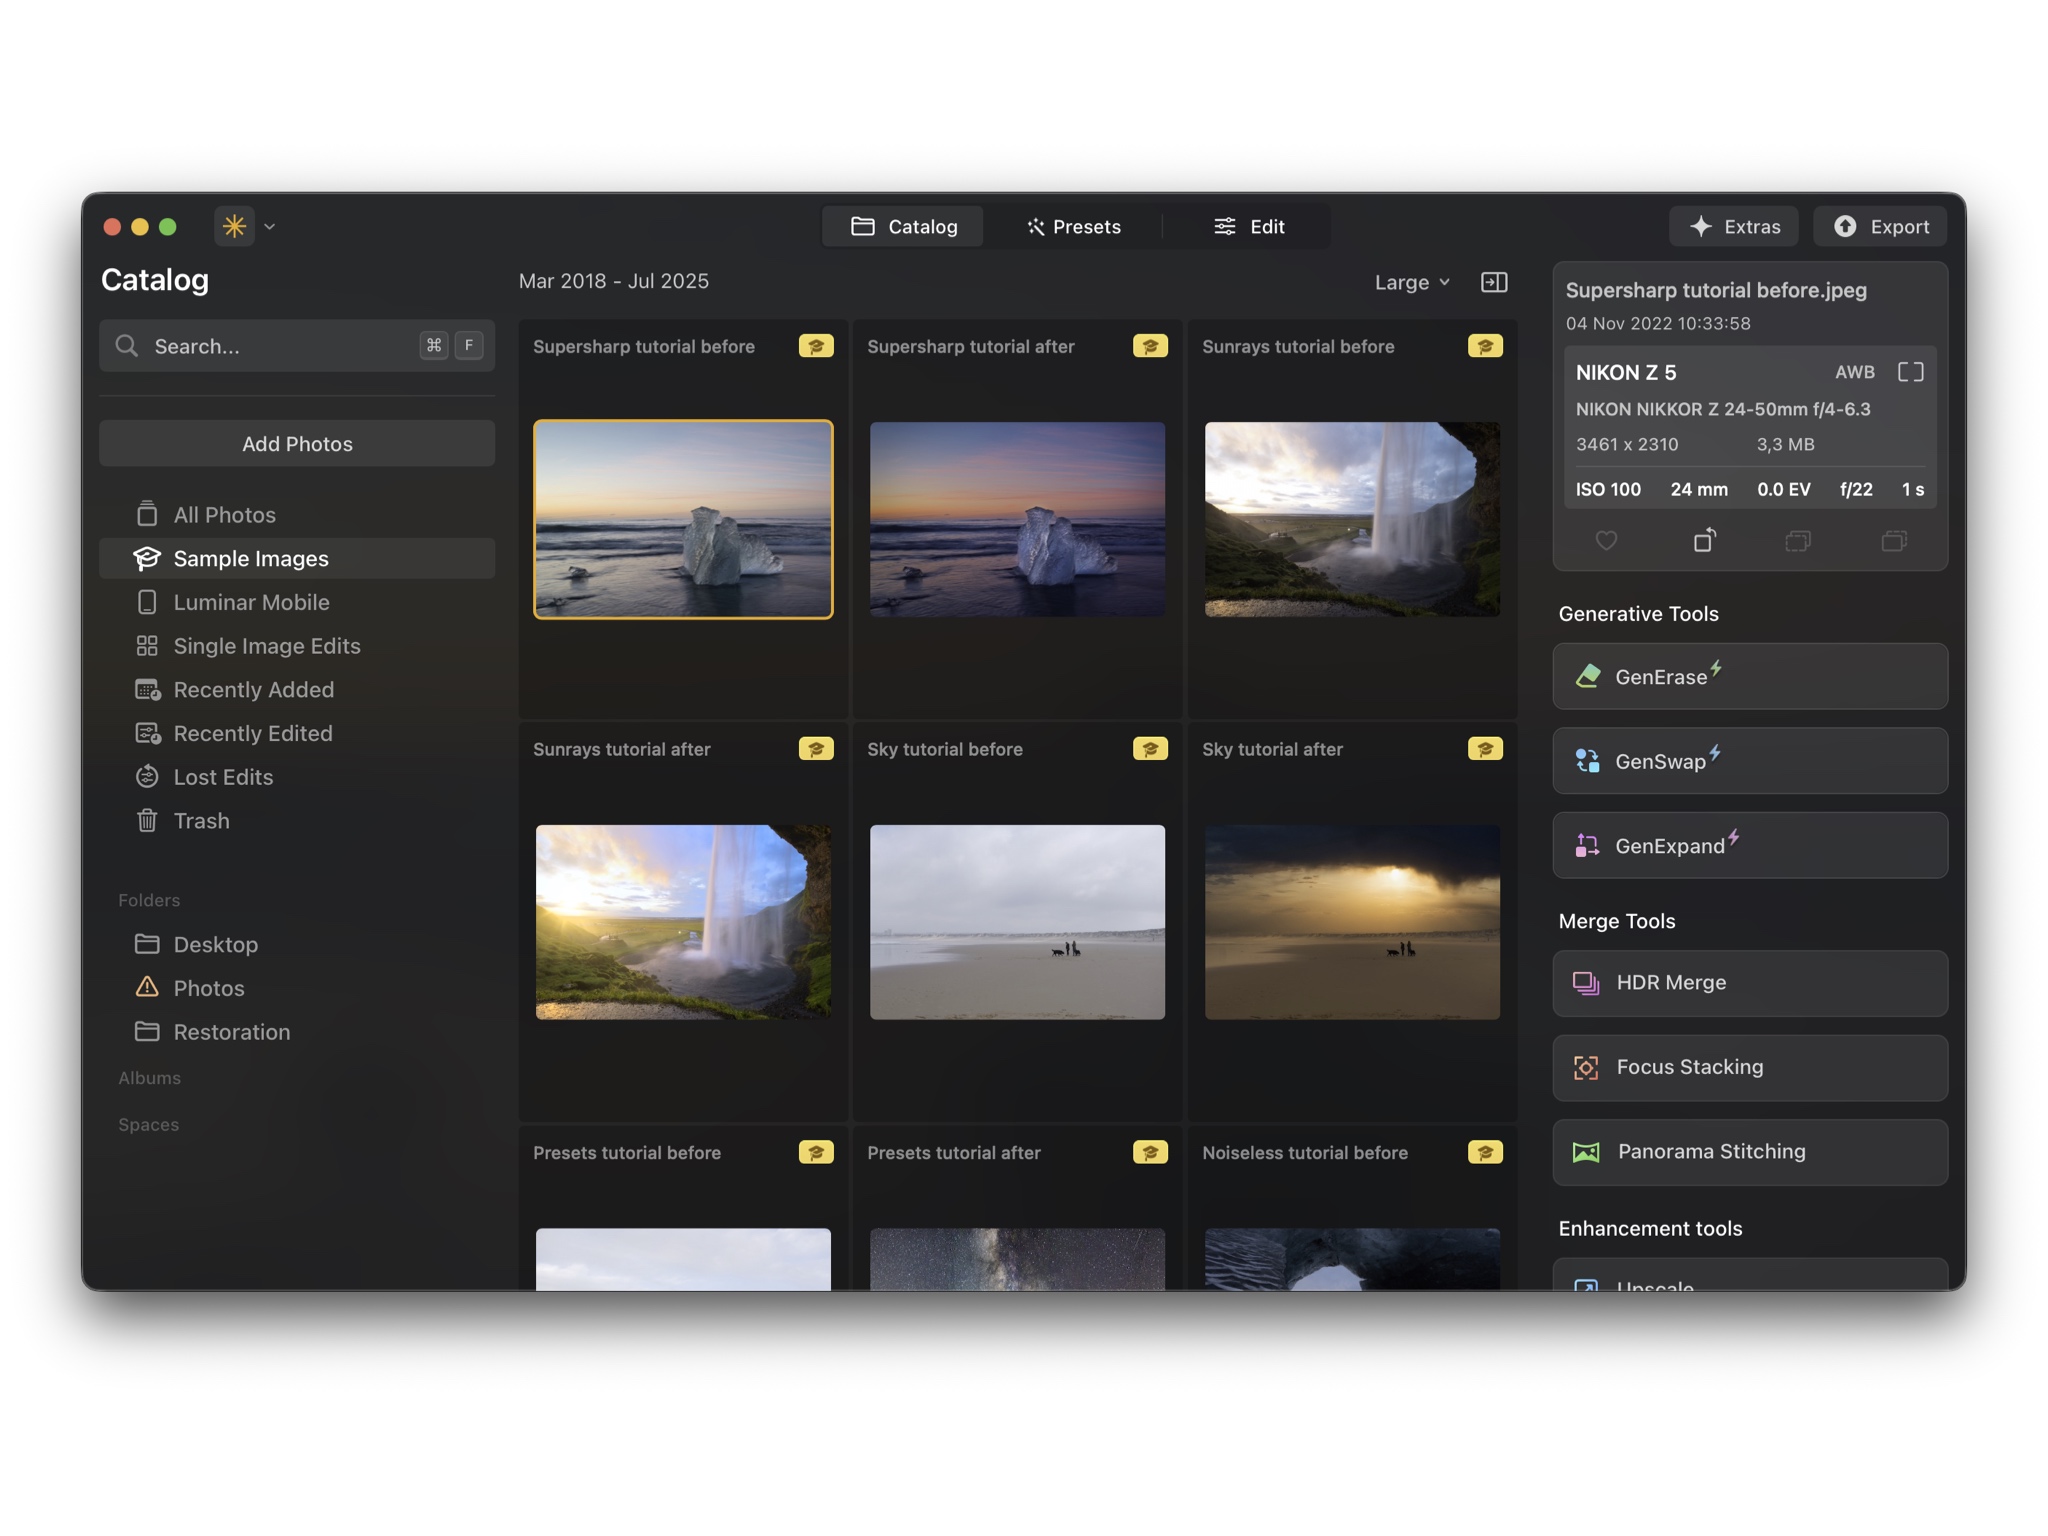Open the Large thumbnail size dropdown
Viewport: 2048px width, 1536px height.
pos(1411,282)
